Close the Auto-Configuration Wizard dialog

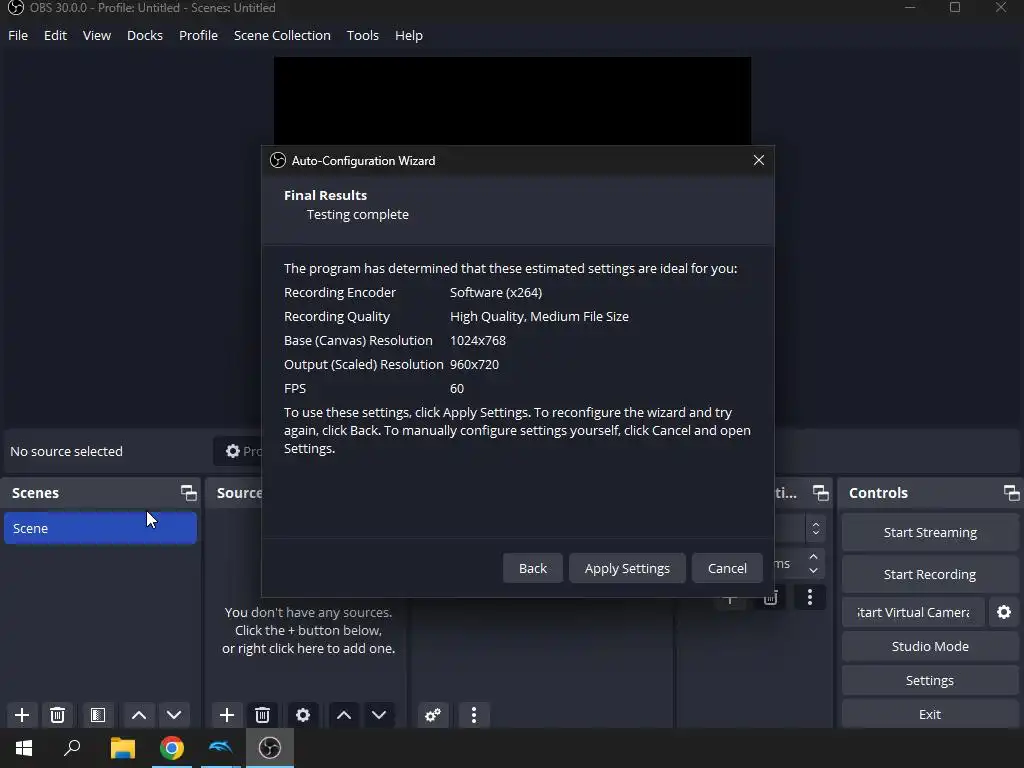coord(758,160)
